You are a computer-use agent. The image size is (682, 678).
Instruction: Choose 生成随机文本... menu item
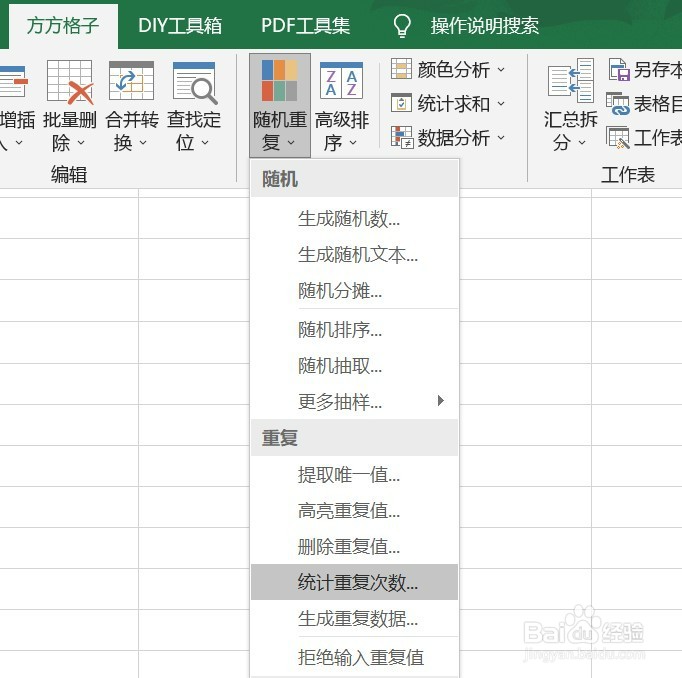pos(354,255)
